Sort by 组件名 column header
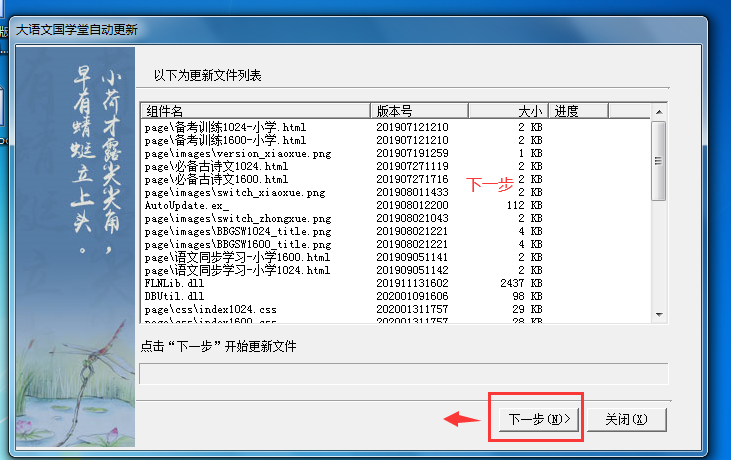 point(255,111)
